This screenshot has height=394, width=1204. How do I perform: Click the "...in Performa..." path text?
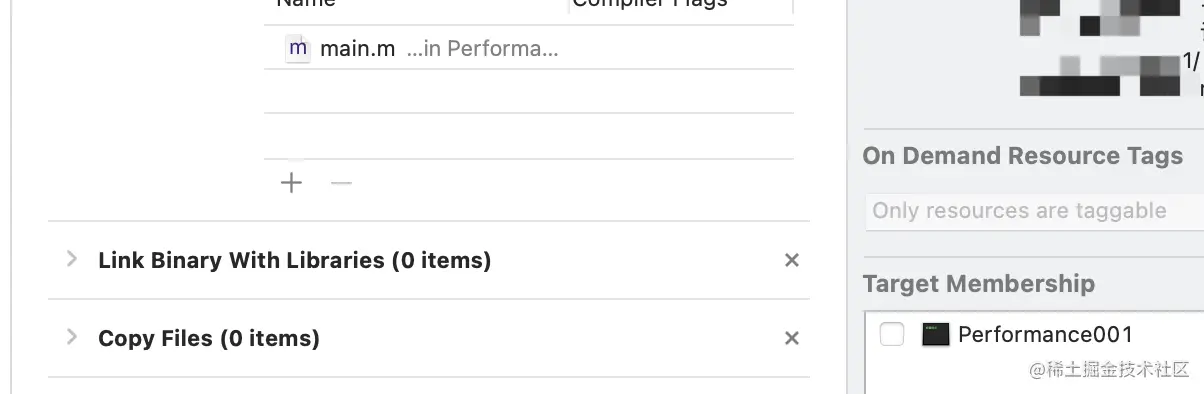483,49
